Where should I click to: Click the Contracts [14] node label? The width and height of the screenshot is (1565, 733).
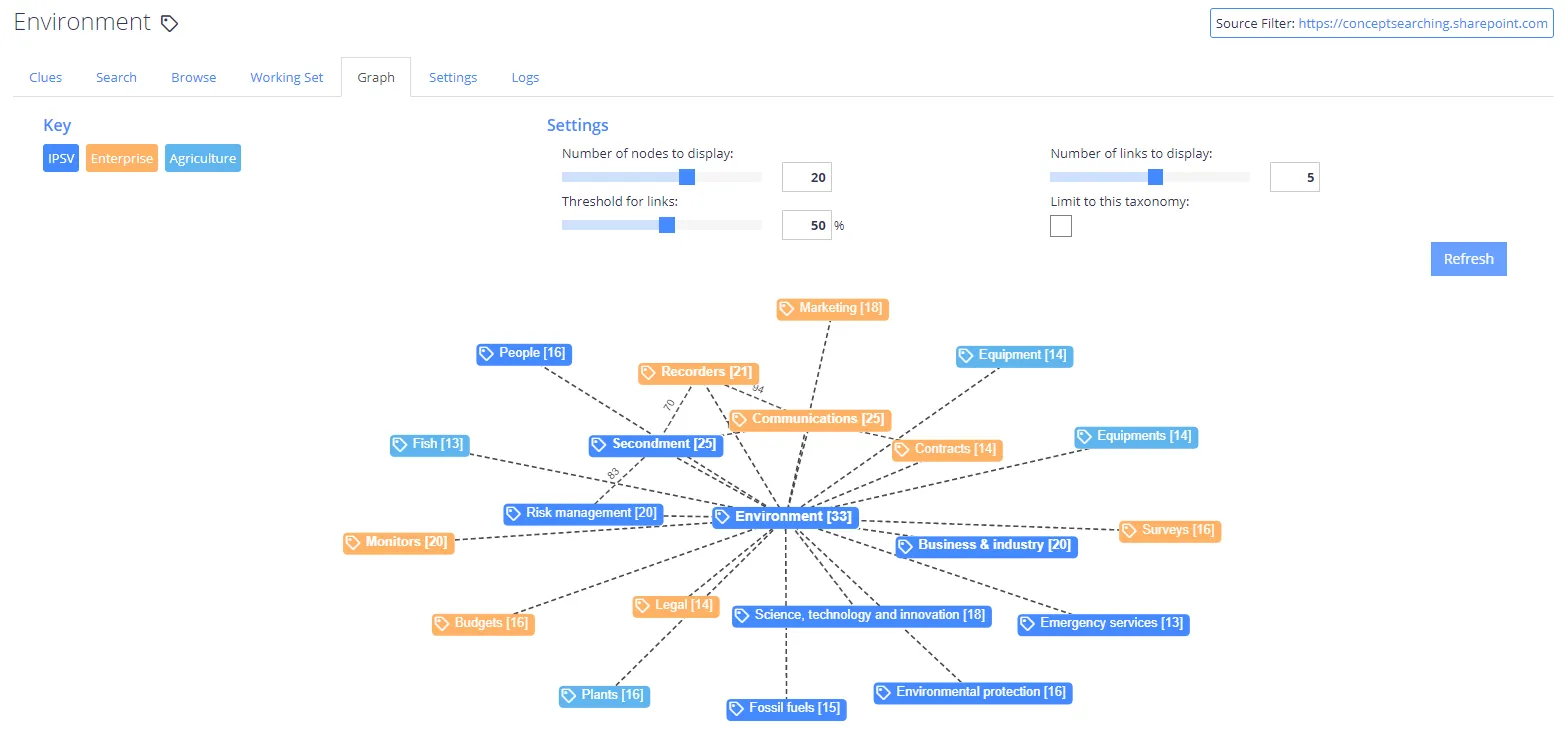pyautogui.click(x=955, y=449)
